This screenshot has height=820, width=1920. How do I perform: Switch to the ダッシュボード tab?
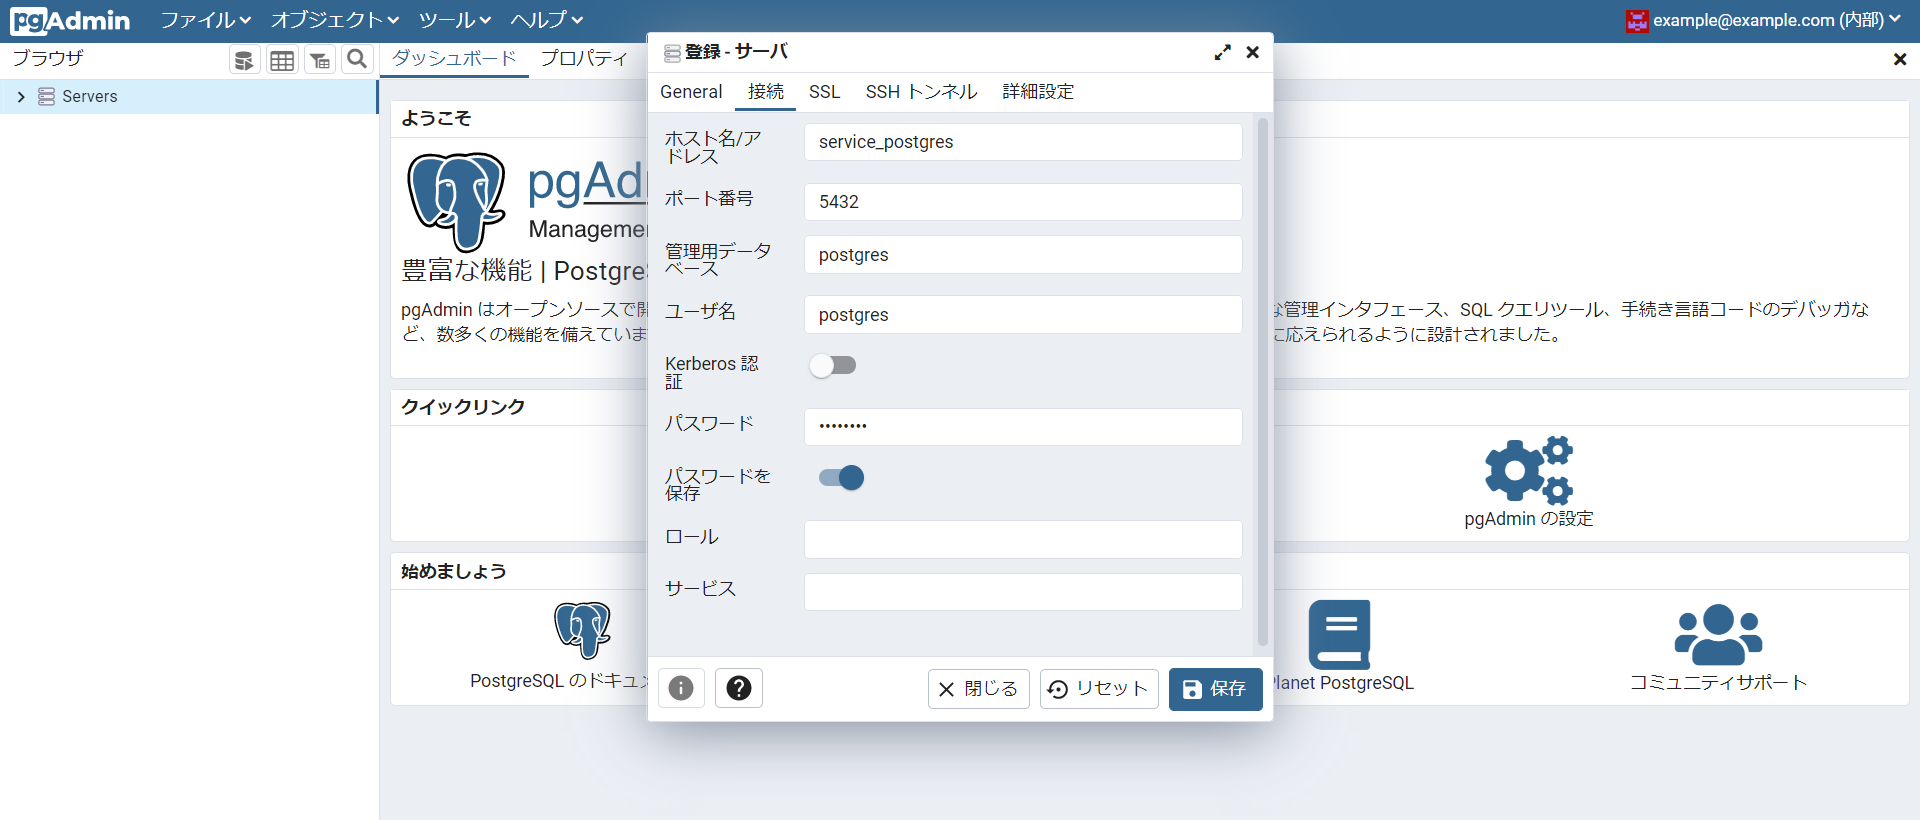[x=454, y=58]
